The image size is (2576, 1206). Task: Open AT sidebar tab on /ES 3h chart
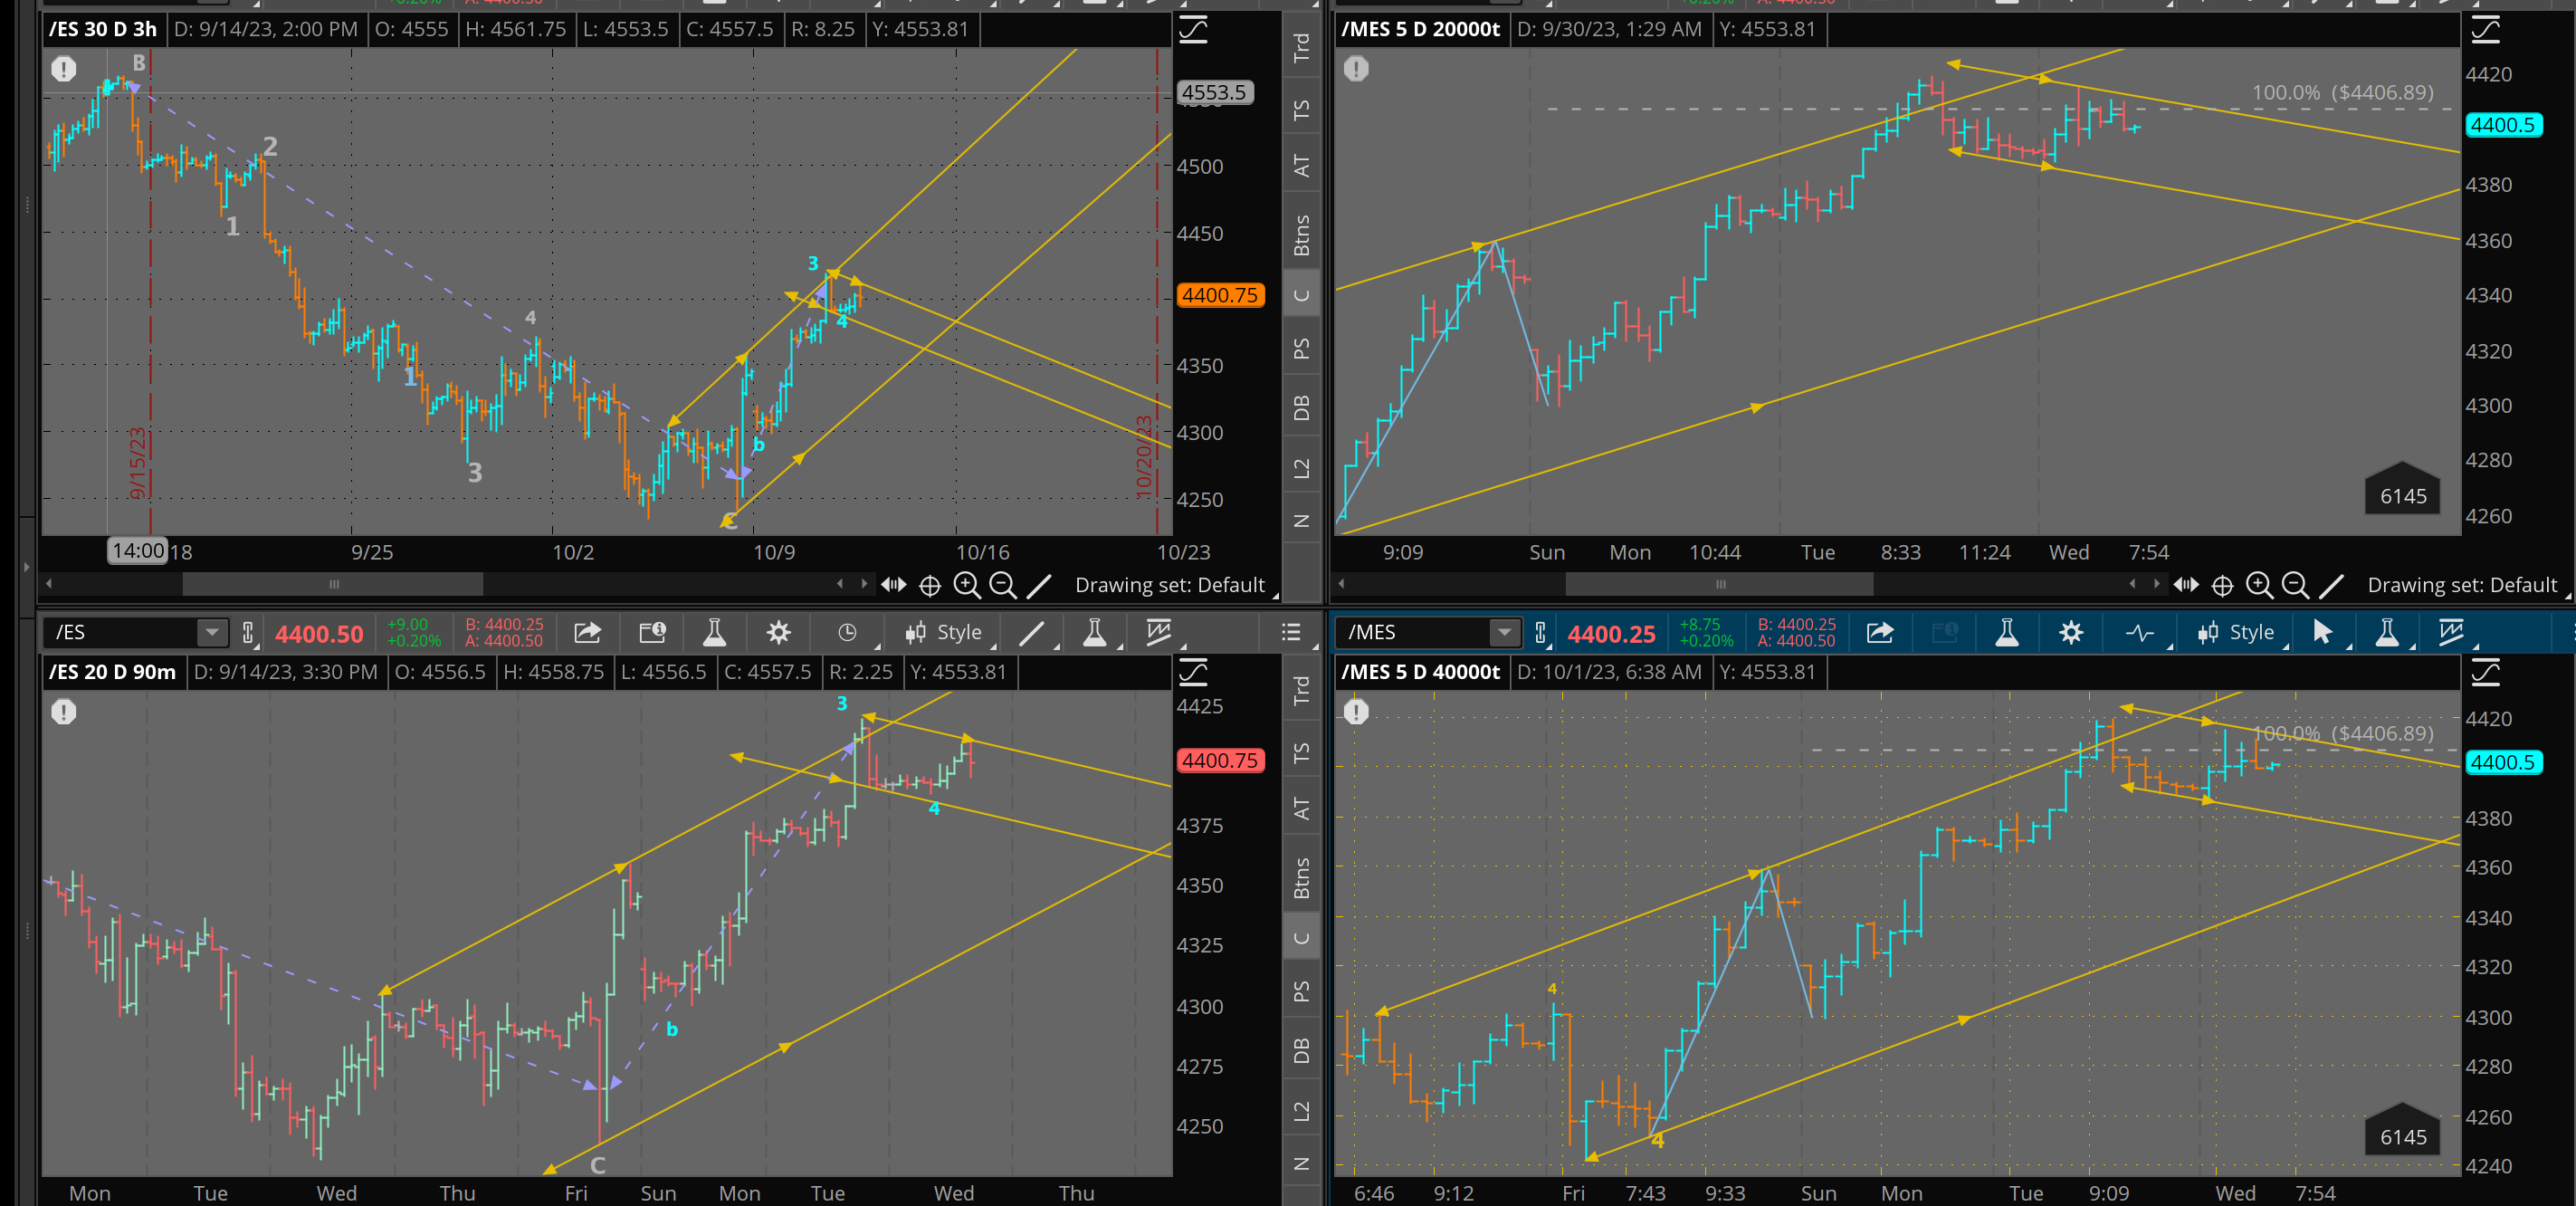click(1301, 166)
